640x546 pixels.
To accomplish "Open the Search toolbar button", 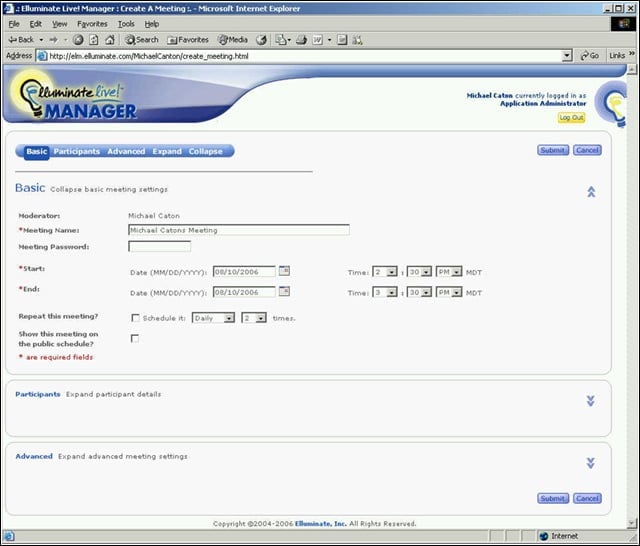I will click(x=142, y=40).
